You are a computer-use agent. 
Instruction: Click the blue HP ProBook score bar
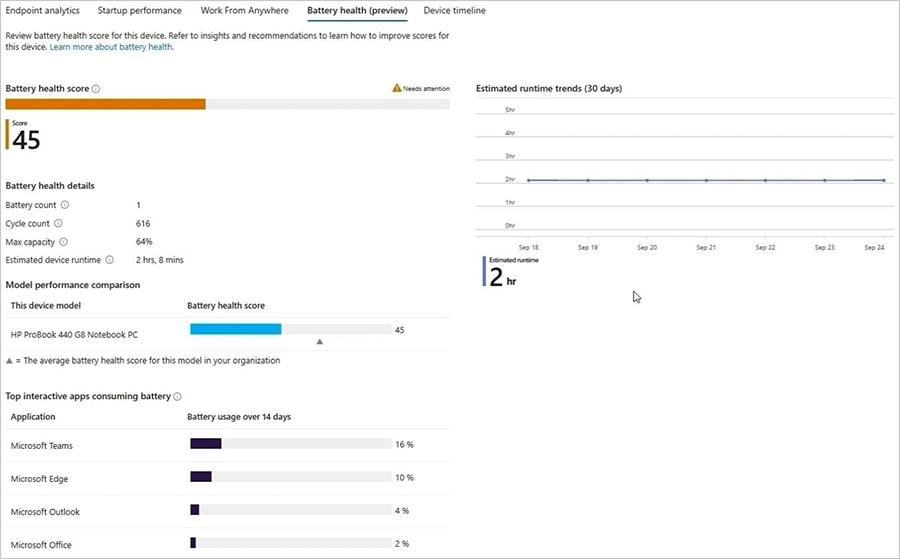pos(236,329)
